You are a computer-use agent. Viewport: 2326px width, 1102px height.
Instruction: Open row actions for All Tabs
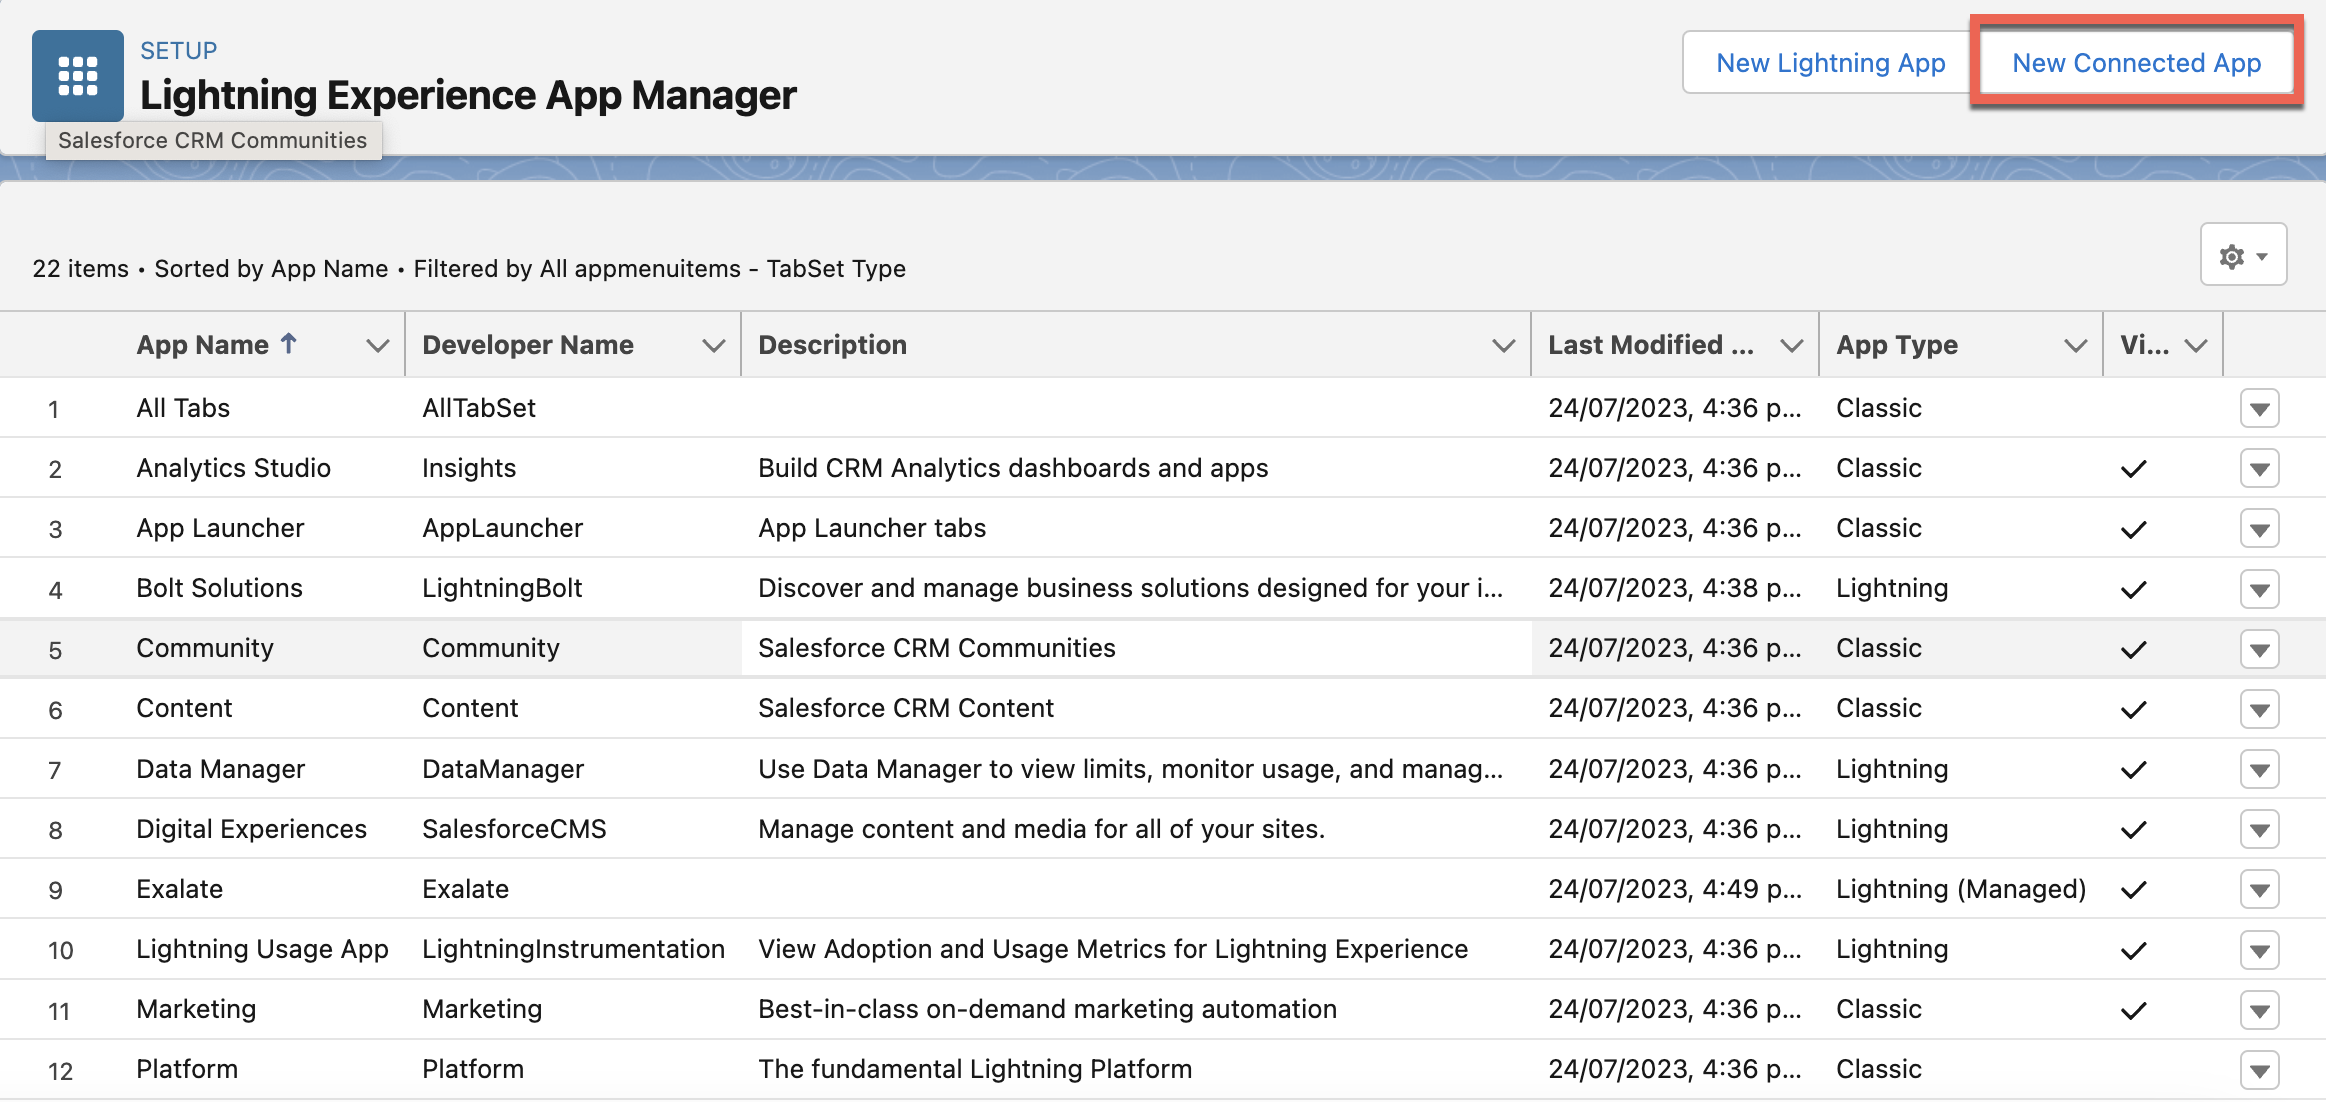(2259, 409)
